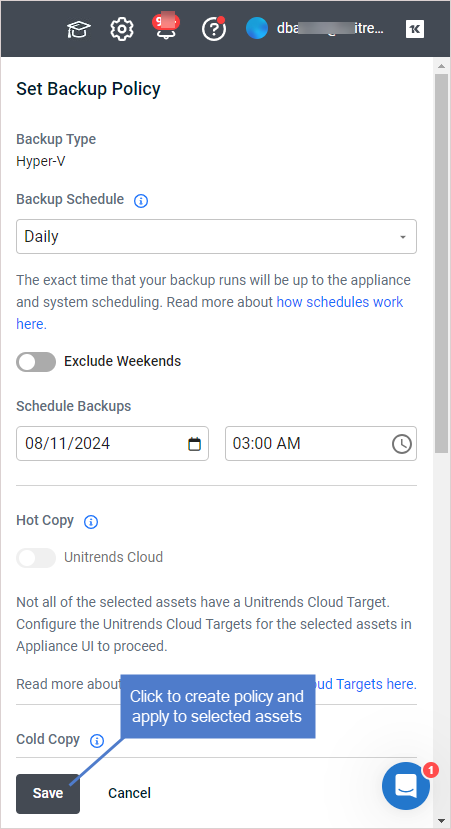Viewport: 451px width, 829px height.
Task: View notifications via the bell icon
Action: click(x=166, y=27)
